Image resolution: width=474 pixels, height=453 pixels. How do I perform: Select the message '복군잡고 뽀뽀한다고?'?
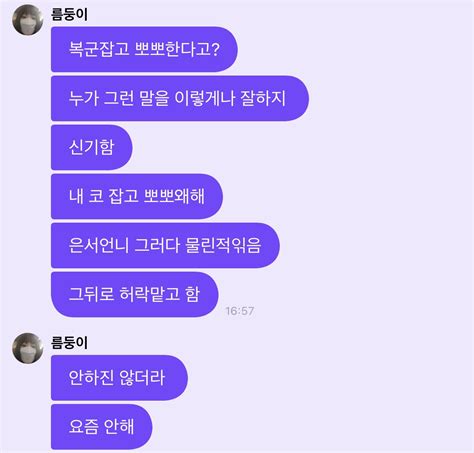[144, 49]
